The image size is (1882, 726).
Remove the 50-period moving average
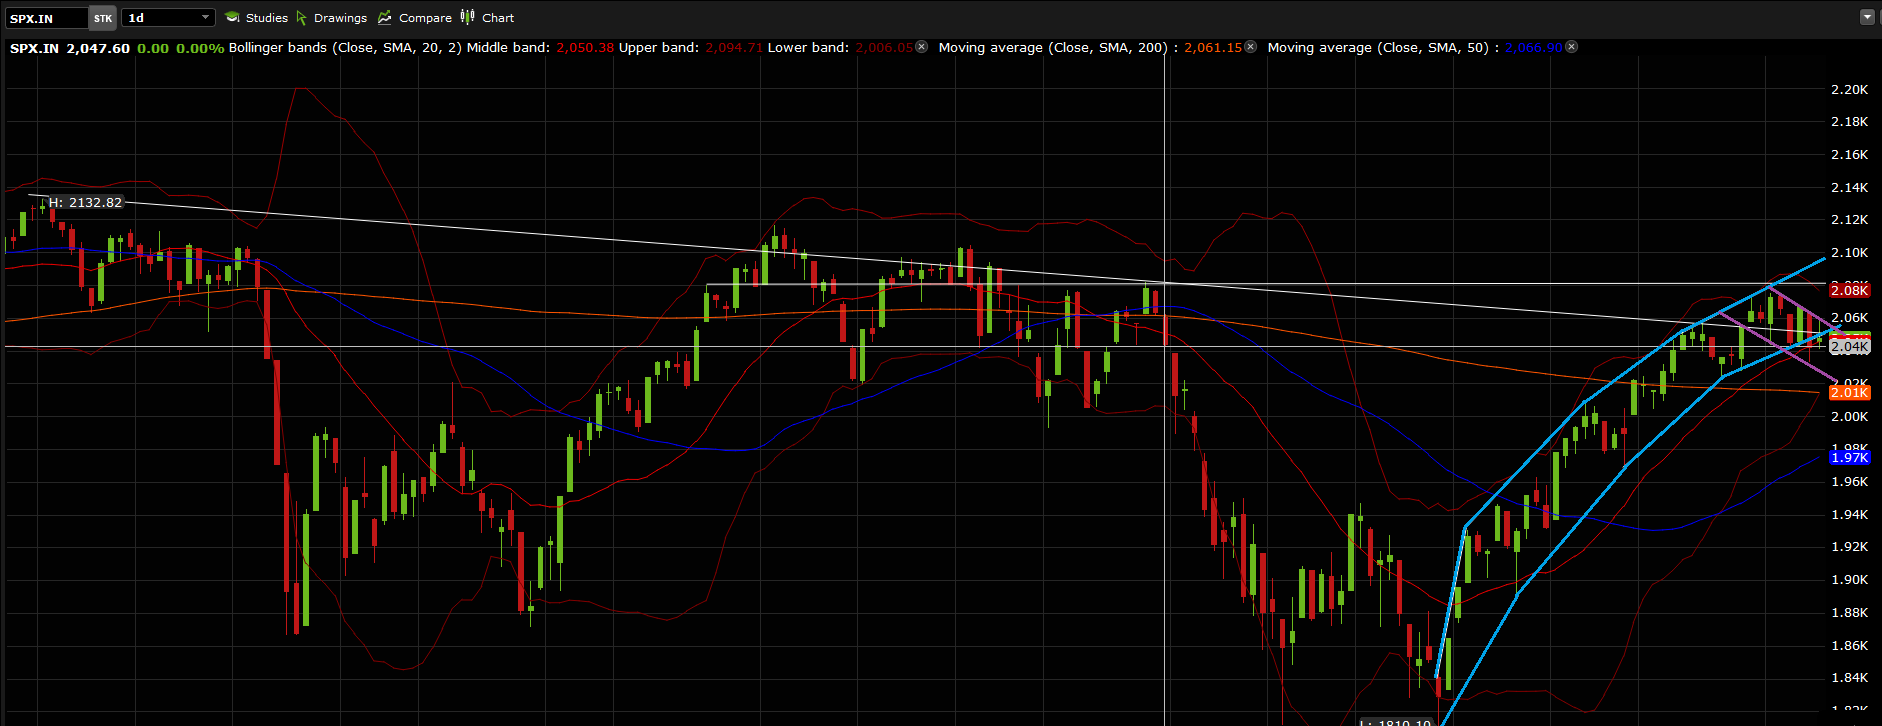(x=1572, y=47)
